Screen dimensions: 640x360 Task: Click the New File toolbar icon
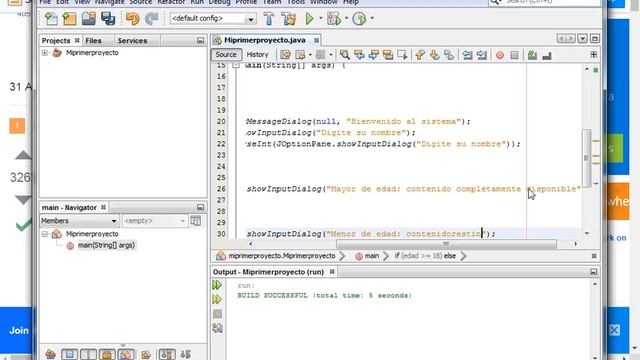51,19
